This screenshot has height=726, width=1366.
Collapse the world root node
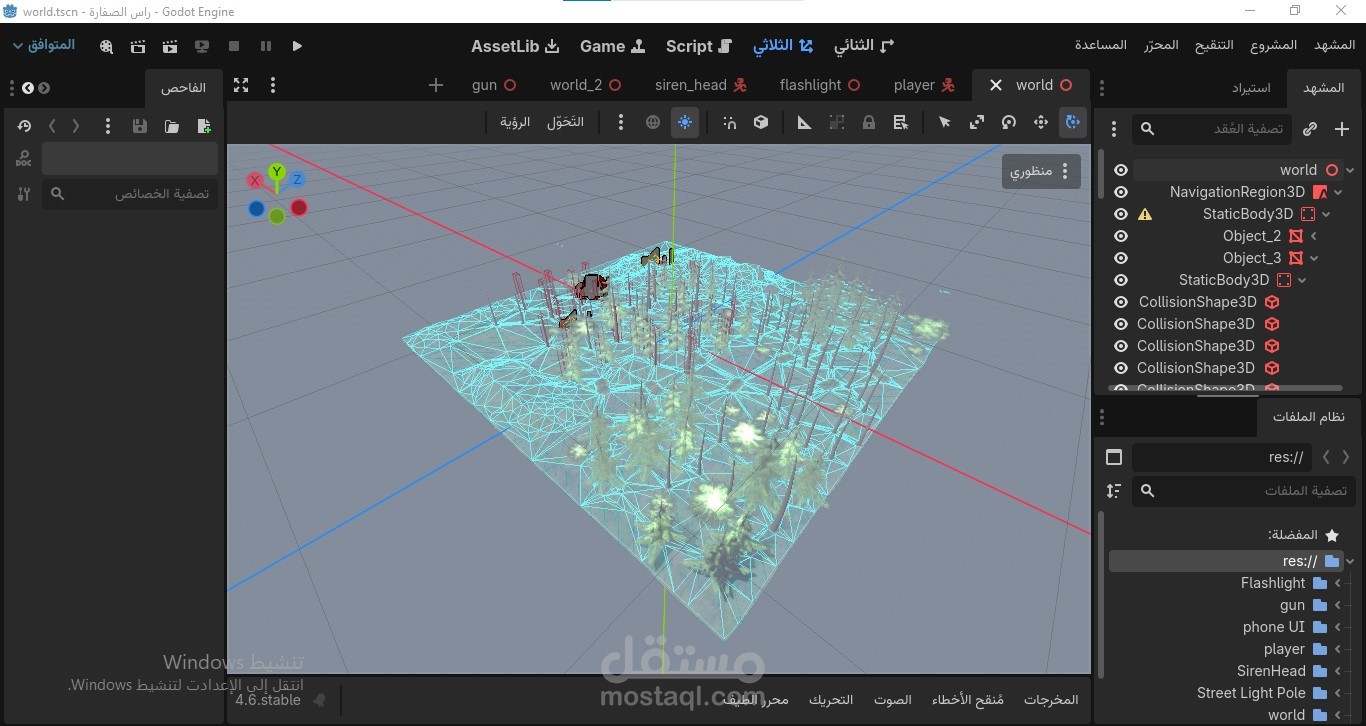click(x=1350, y=170)
